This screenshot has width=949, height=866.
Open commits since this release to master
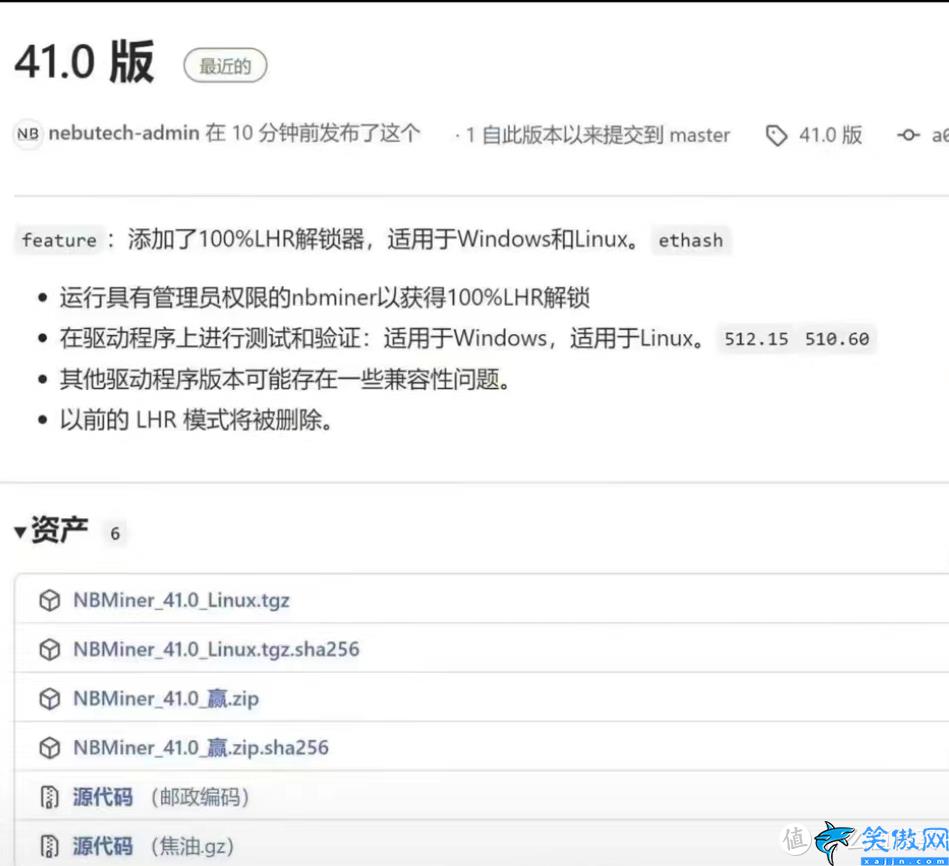(x=598, y=135)
